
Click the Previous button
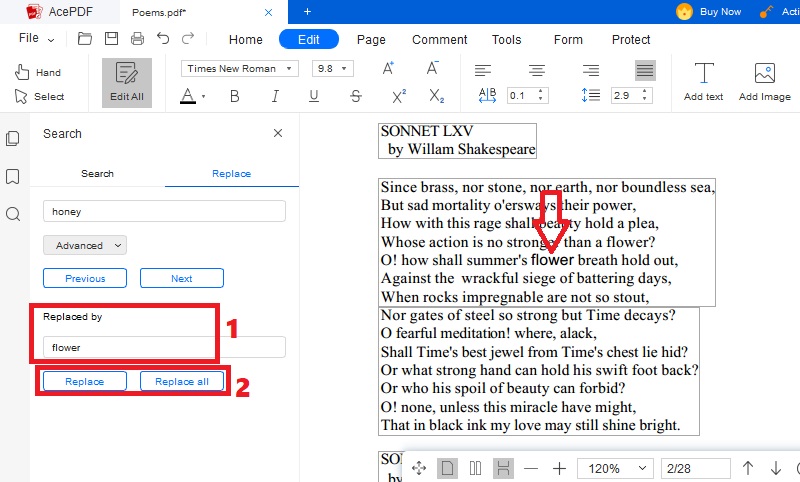(x=85, y=278)
